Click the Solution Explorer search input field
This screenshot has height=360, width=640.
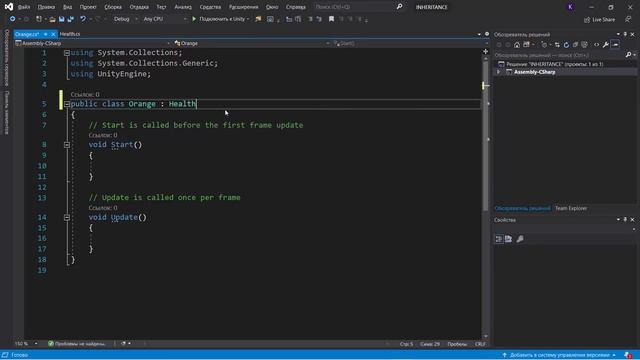(559, 55)
